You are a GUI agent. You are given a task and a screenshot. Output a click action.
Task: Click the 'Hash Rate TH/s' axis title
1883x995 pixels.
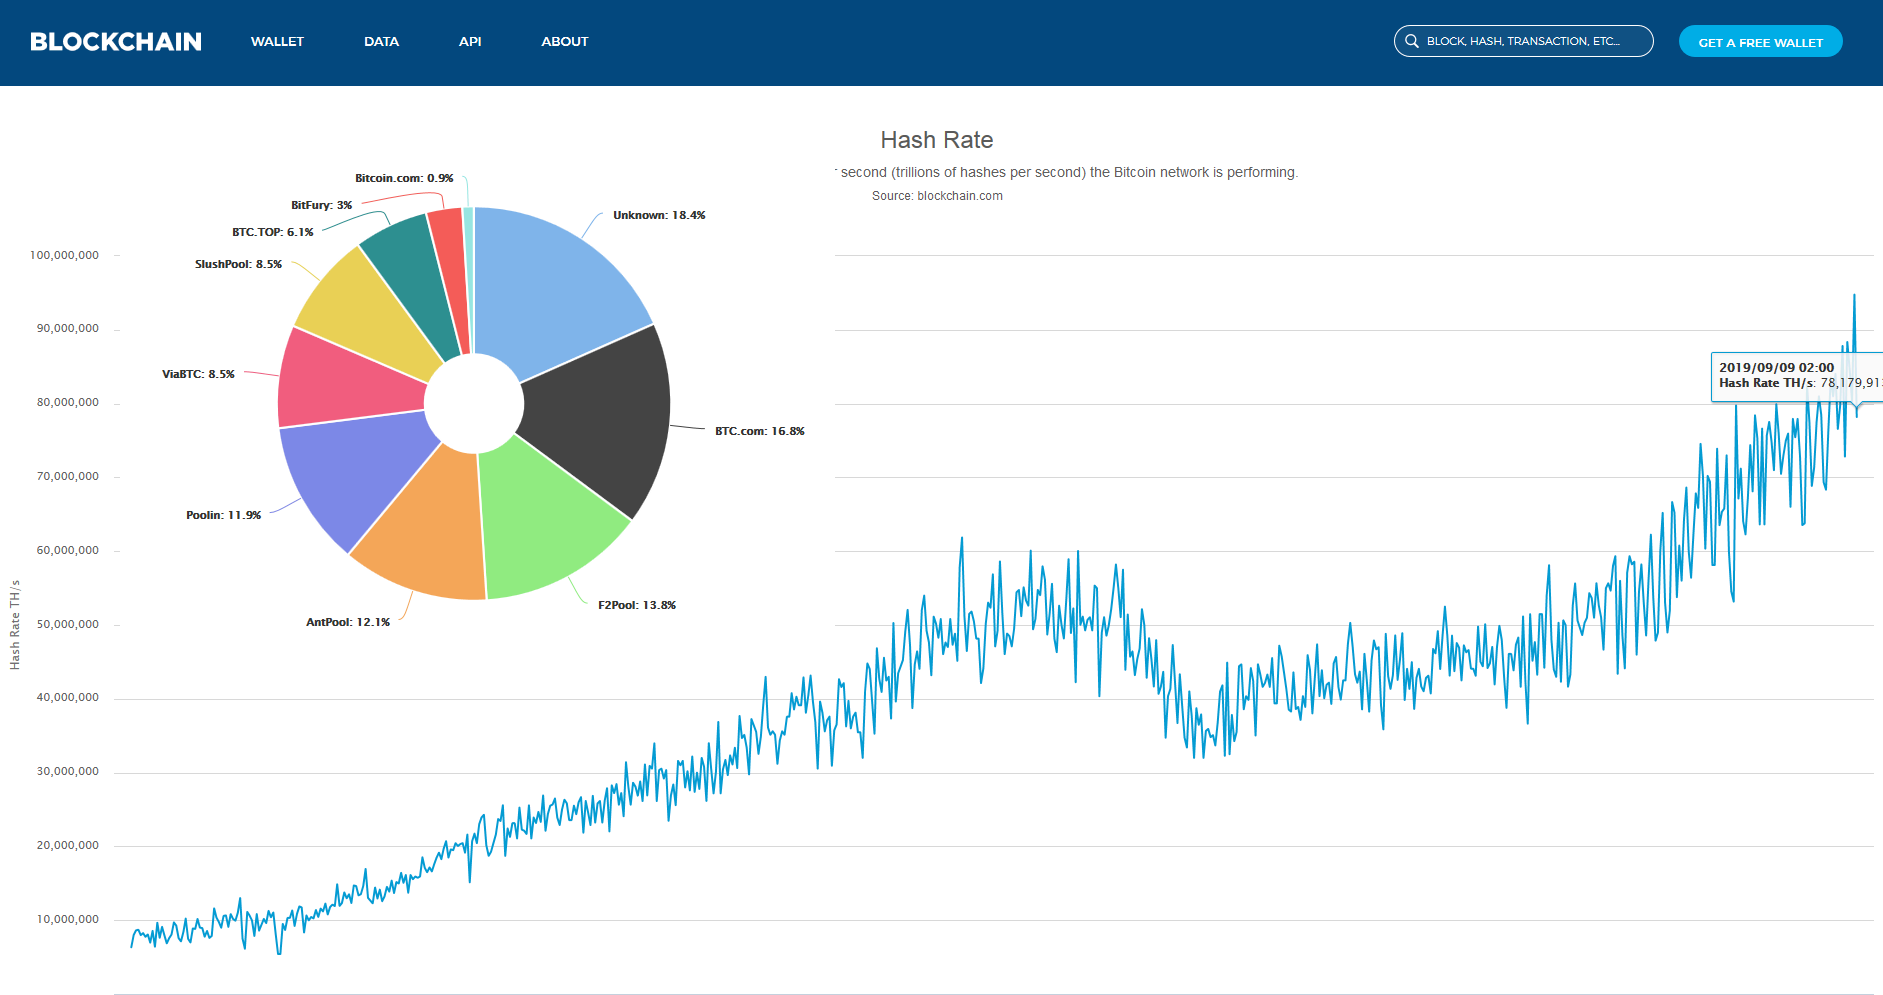pyautogui.click(x=15, y=625)
